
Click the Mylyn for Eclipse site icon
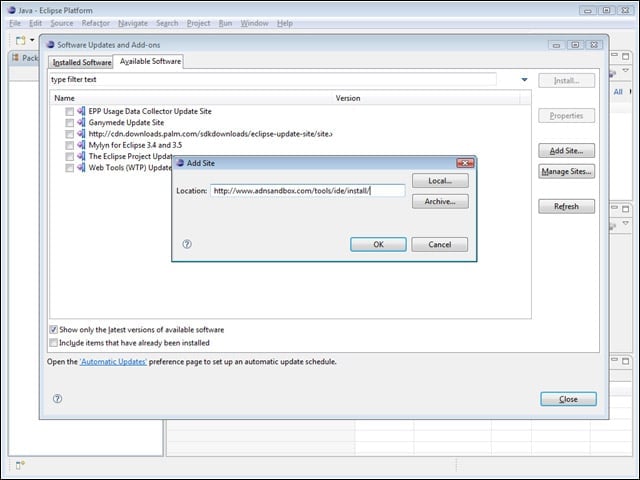coord(82,145)
